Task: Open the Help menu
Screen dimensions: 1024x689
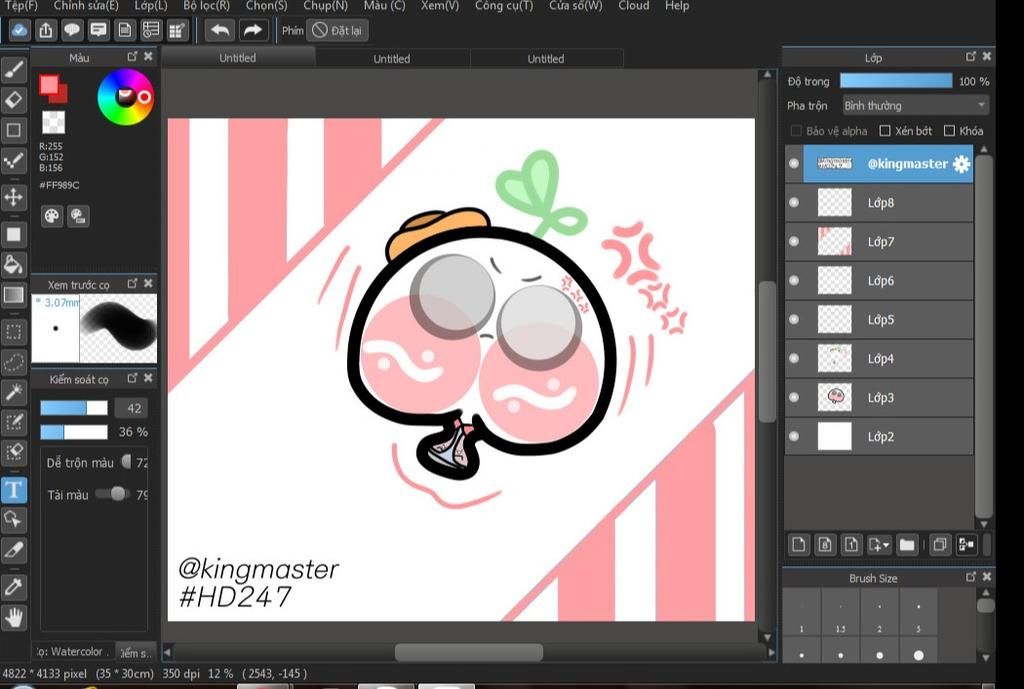Action: (x=677, y=6)
